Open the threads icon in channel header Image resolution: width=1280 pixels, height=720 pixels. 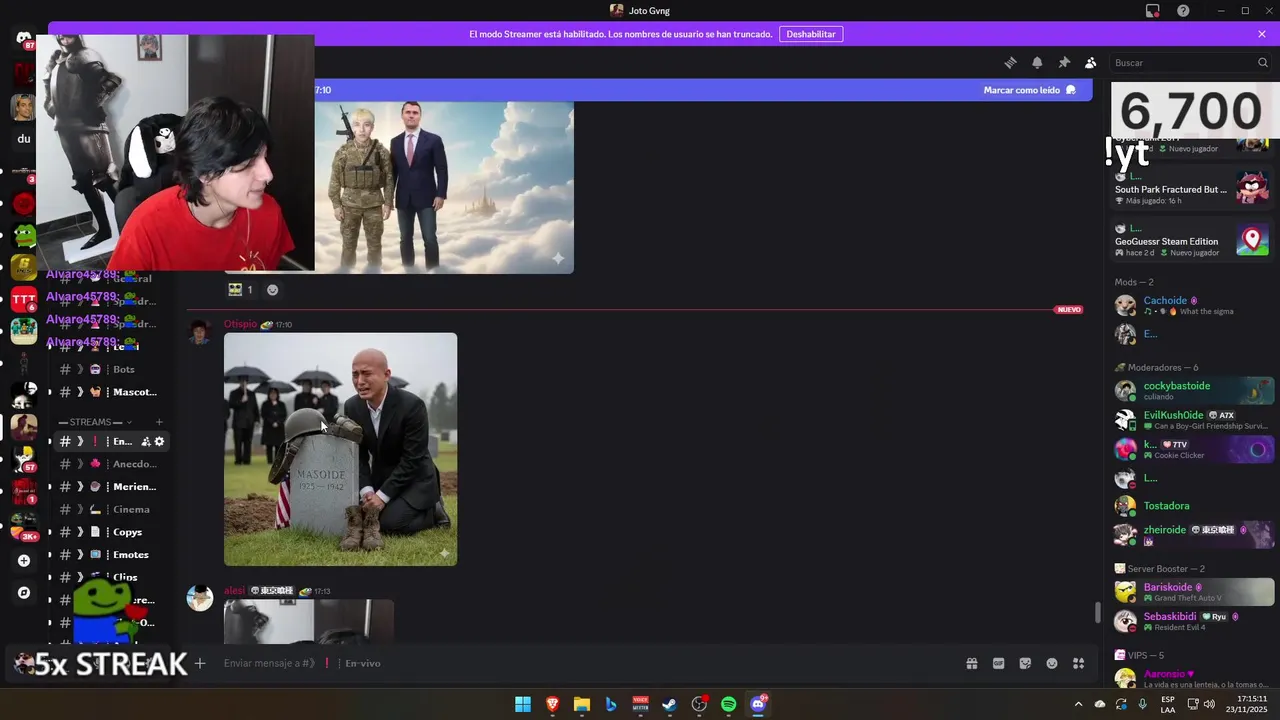pyautogui.click(x=1010, y=62)
